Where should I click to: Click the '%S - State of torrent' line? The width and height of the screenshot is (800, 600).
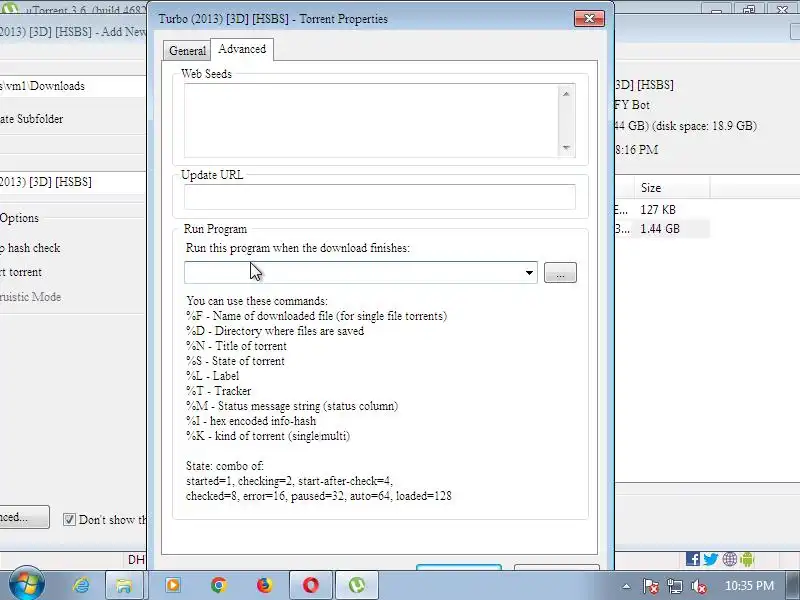(235, 361)
